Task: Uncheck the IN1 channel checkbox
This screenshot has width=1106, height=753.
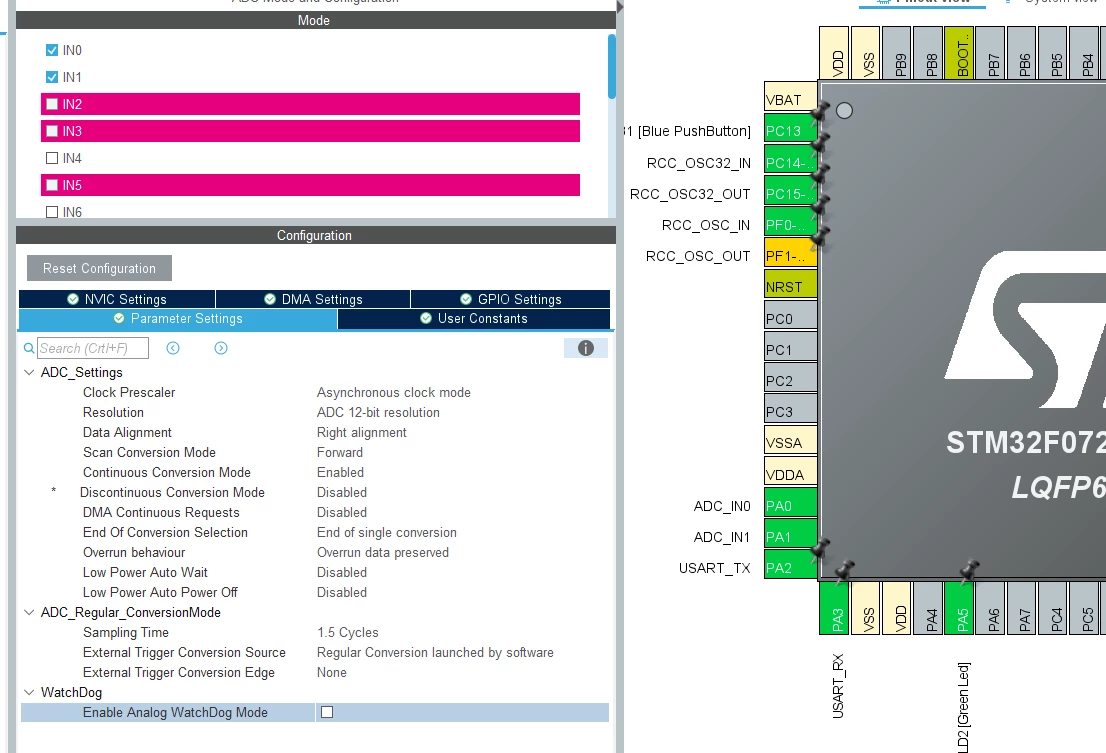Action: (x=51, y=77)
